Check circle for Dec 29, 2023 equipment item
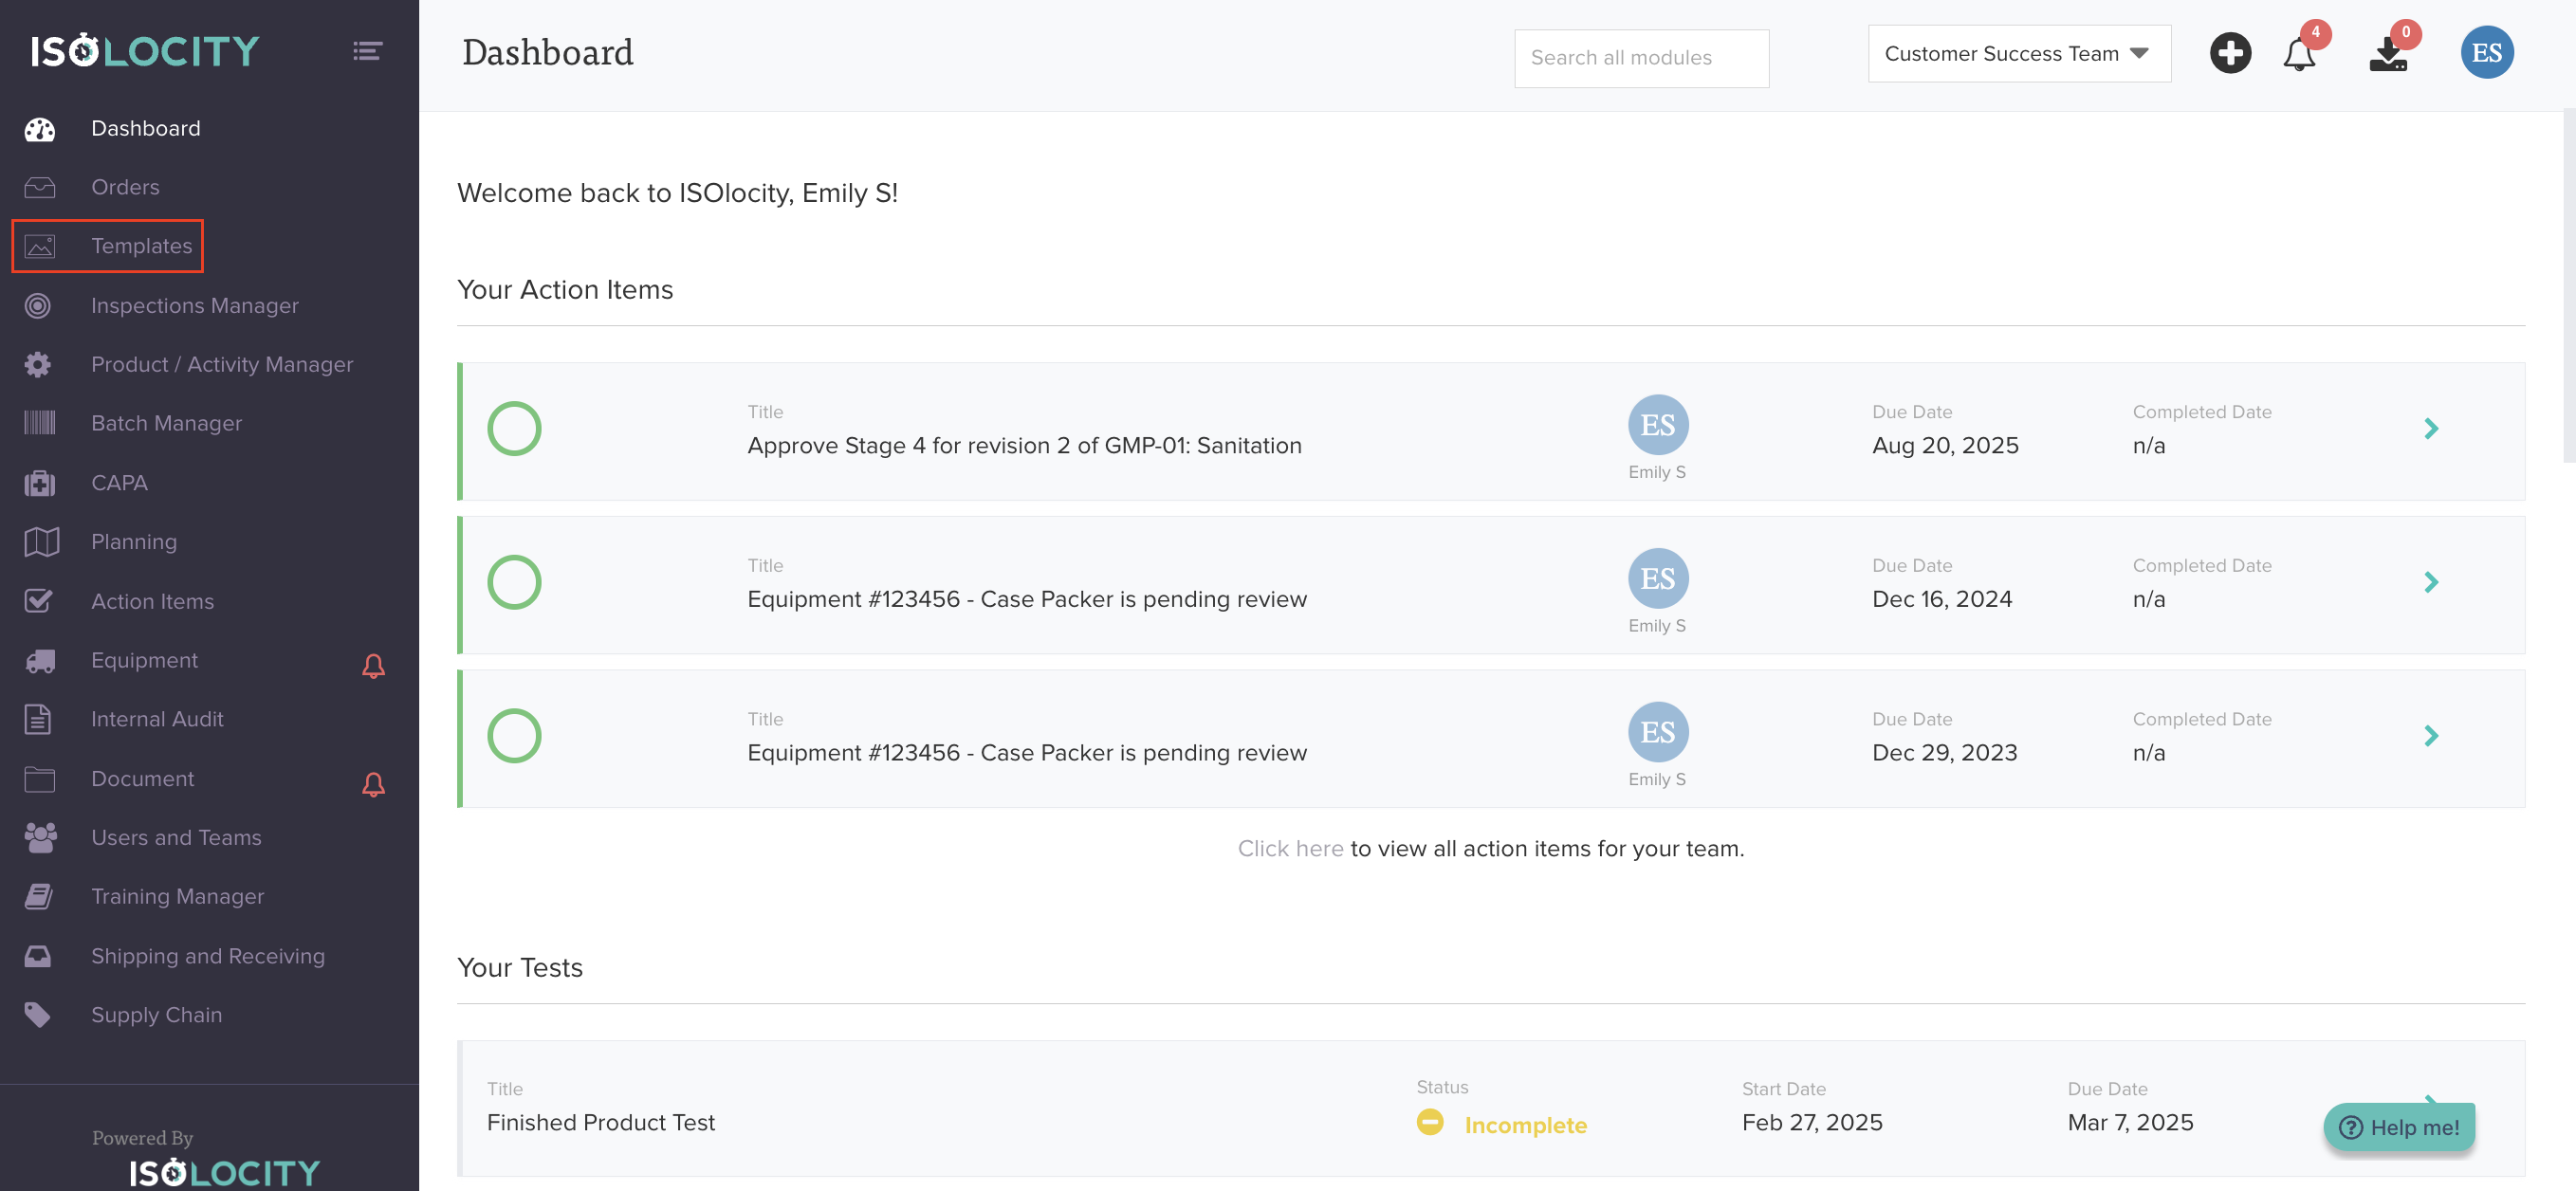This screenshot has height=1191, width=2576. click(x=514, y=736)
